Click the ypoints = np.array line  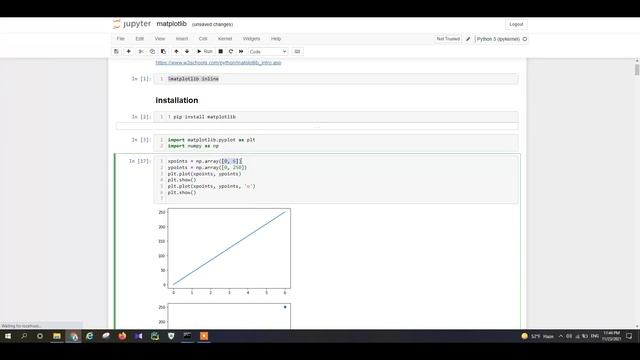[207, 167]
